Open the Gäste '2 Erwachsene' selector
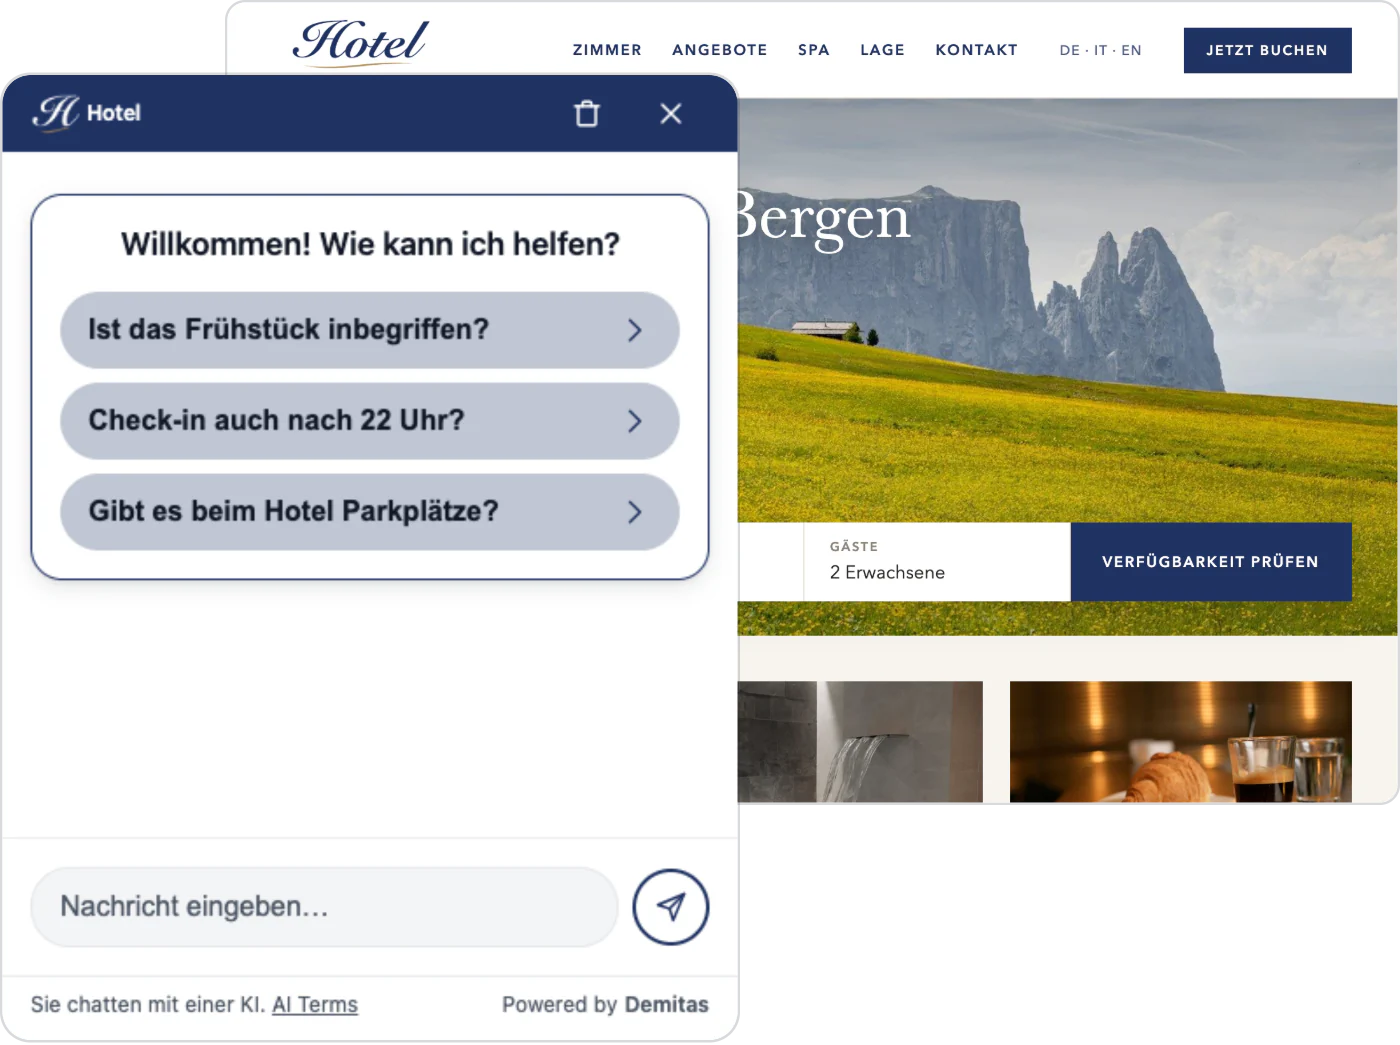This screenshot has height=1045, width=1400. (937, 562)
